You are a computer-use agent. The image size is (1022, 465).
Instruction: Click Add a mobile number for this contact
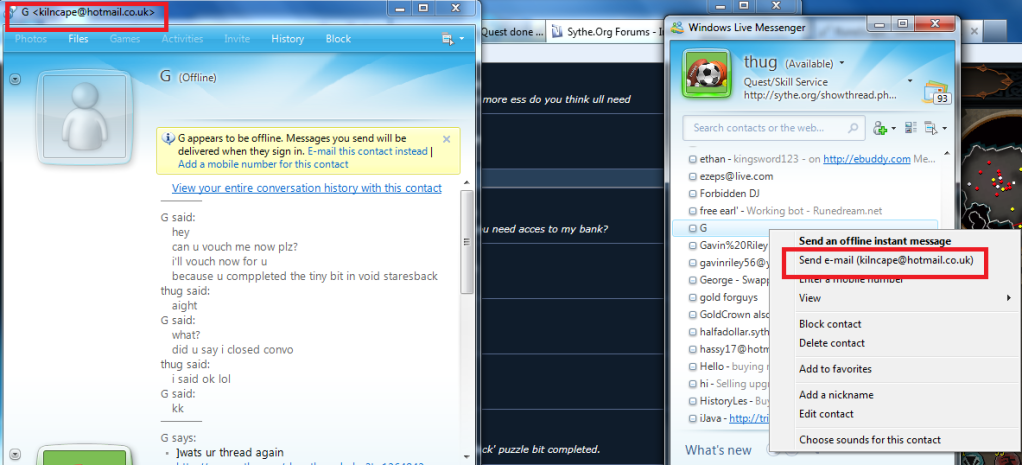(263, 164)
